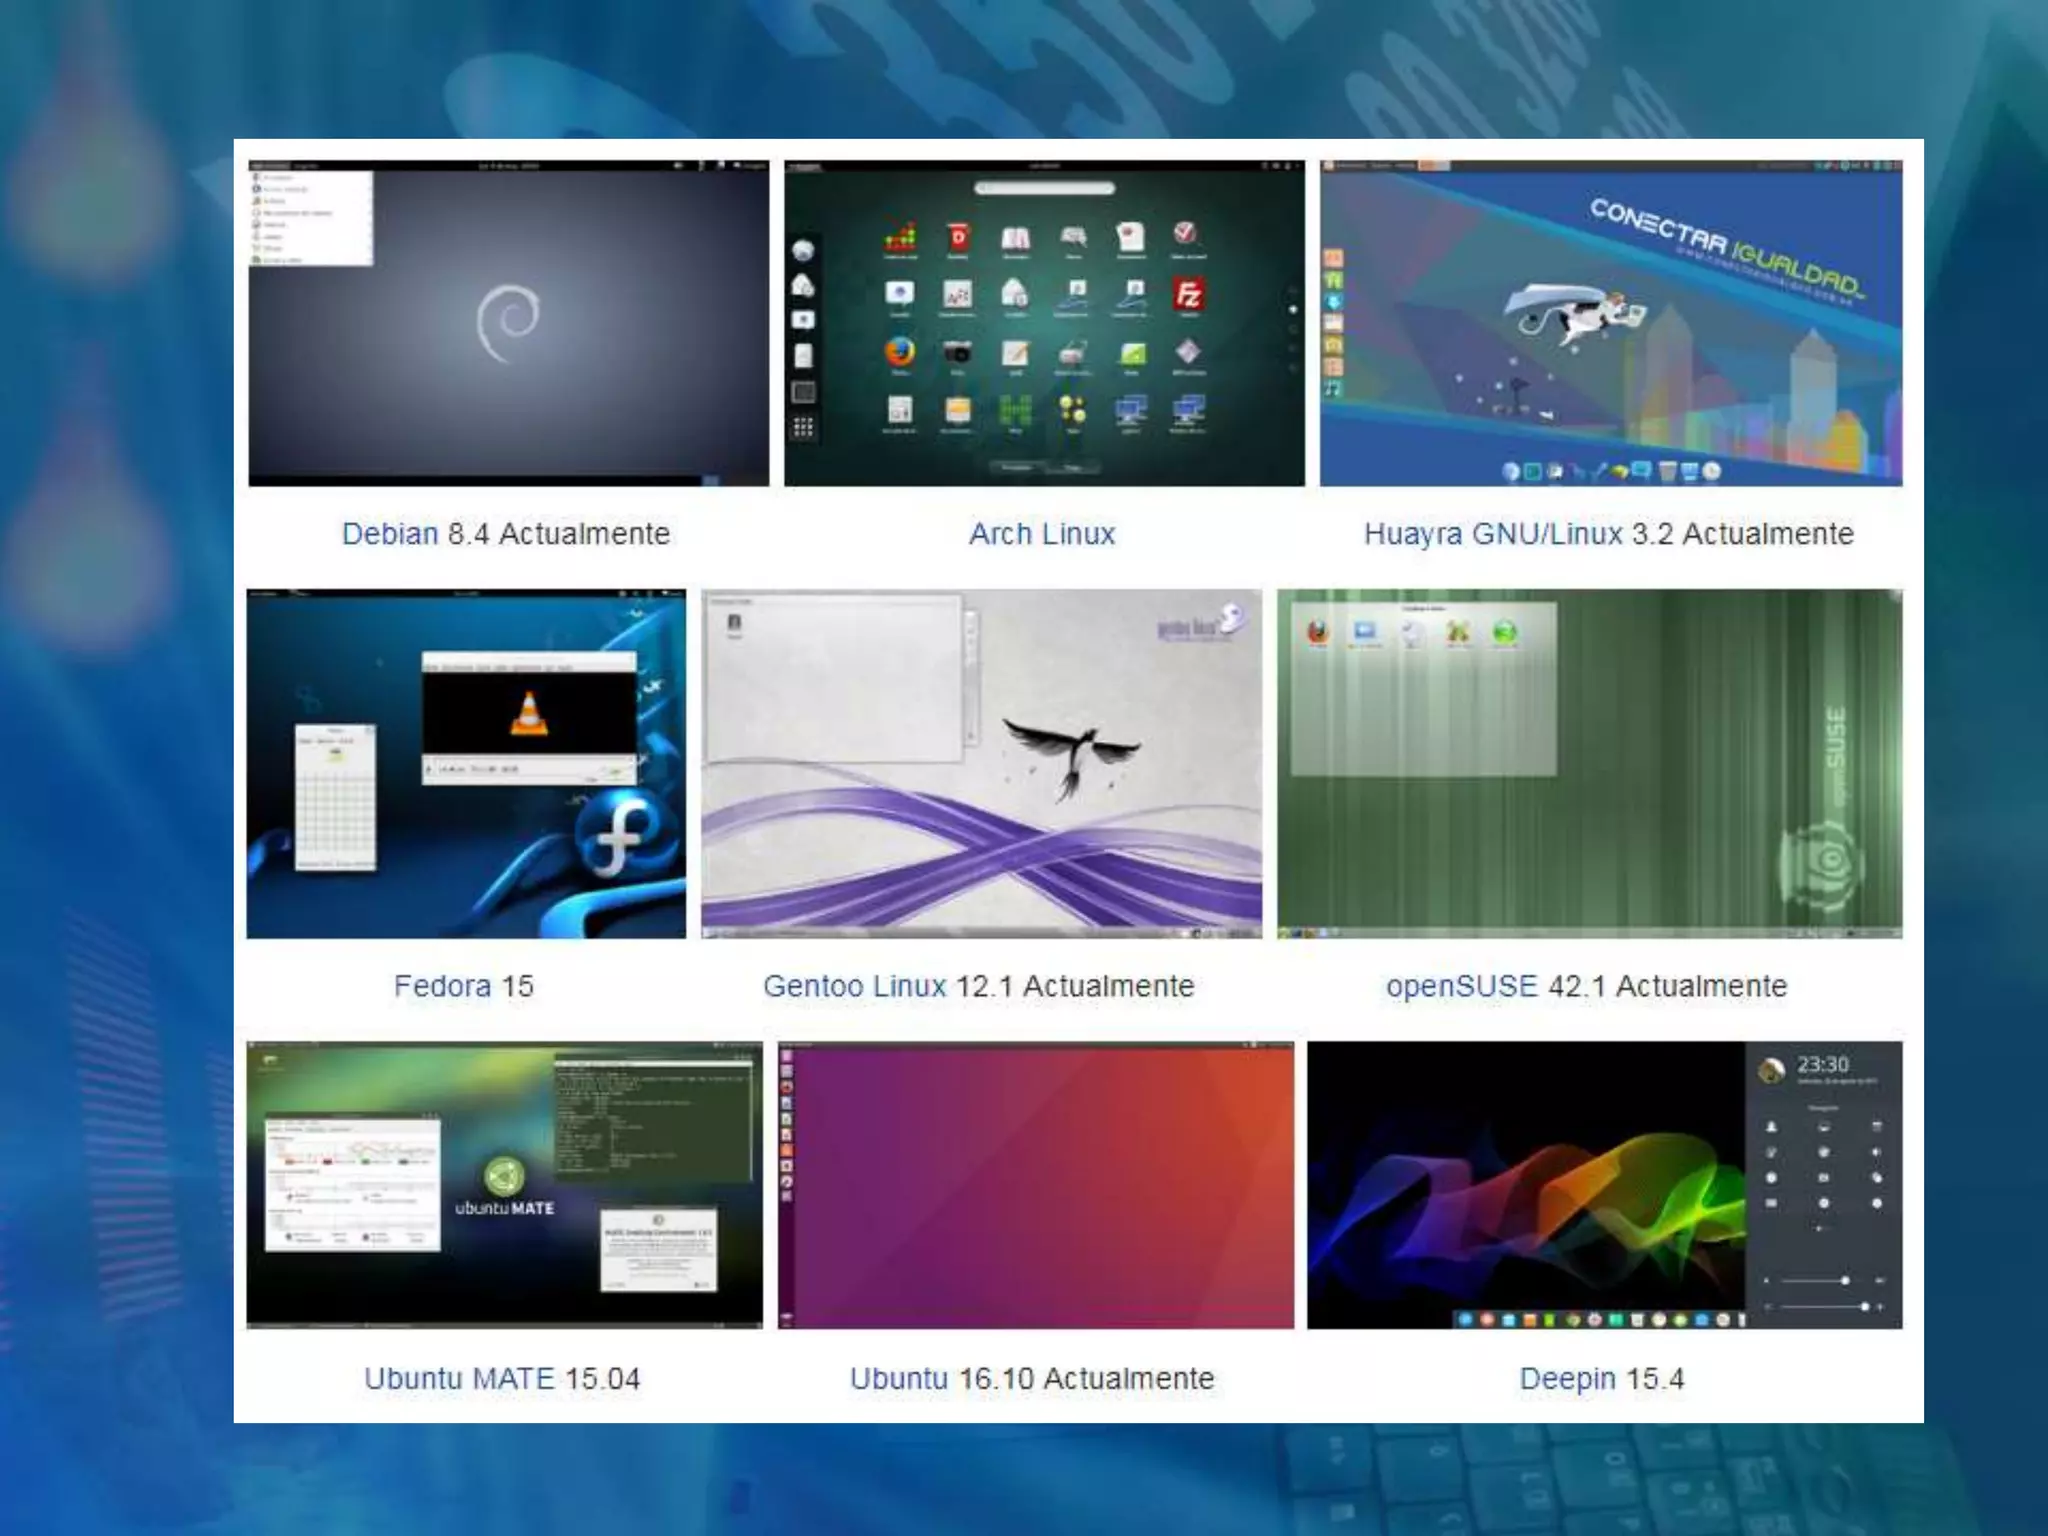The width and height of the screenshot is (2048, 1536).
Task: Click 'CONECTAR IGUALDAD' banner text in Huayra screenshot
Action: pos(1727,249)
